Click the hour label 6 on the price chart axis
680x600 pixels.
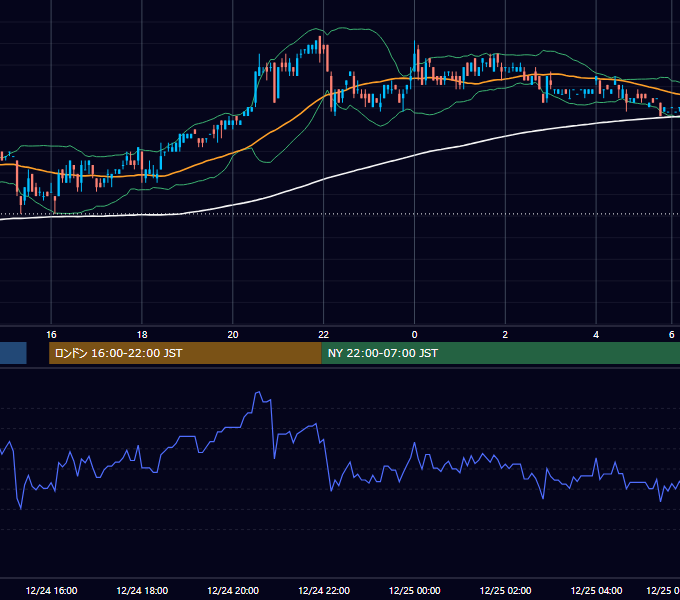click(x=671, y=335)
